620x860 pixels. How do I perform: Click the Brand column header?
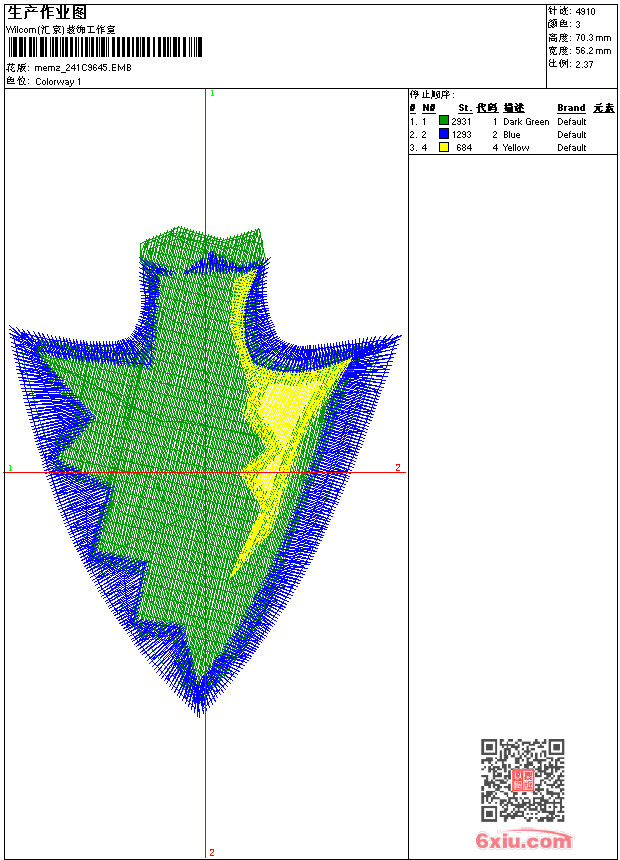(571, 108)
